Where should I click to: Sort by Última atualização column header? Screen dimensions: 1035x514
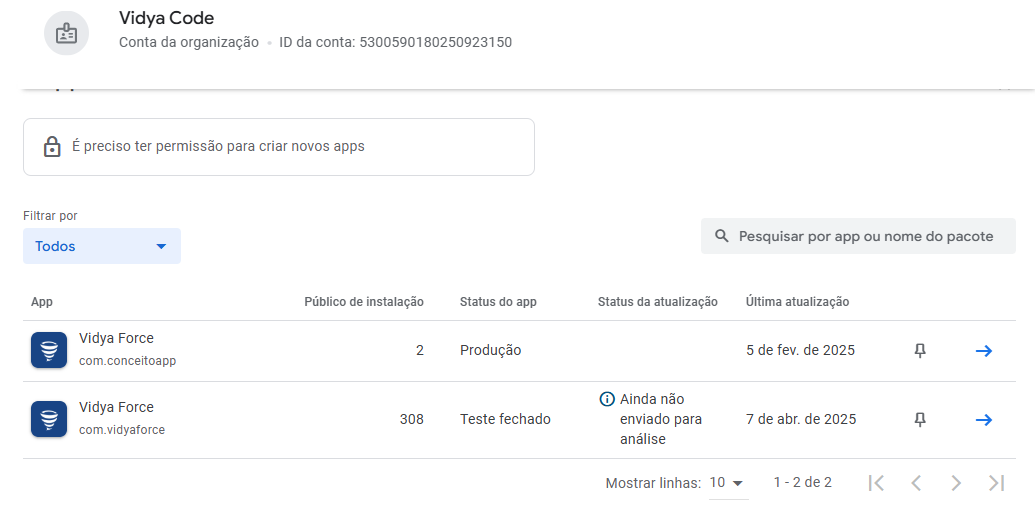[x=797, y=302]
